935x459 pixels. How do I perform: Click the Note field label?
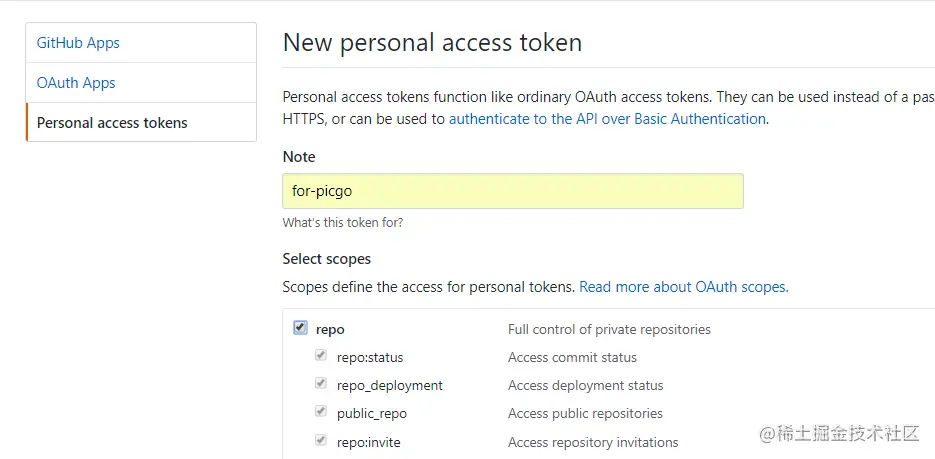coord(299,157)
